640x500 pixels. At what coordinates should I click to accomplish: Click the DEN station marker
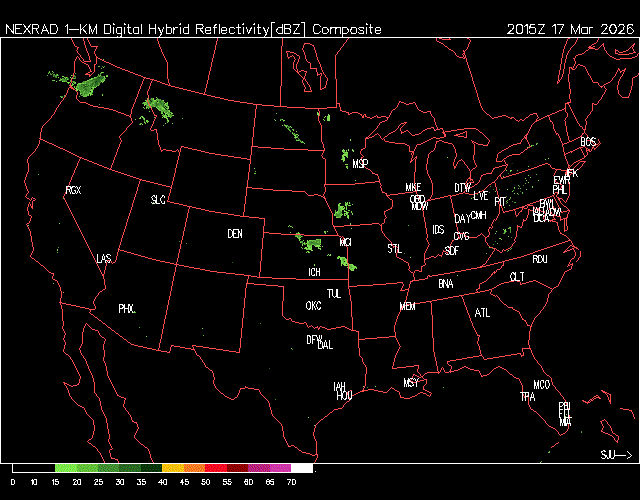click(x=235, y=234)
